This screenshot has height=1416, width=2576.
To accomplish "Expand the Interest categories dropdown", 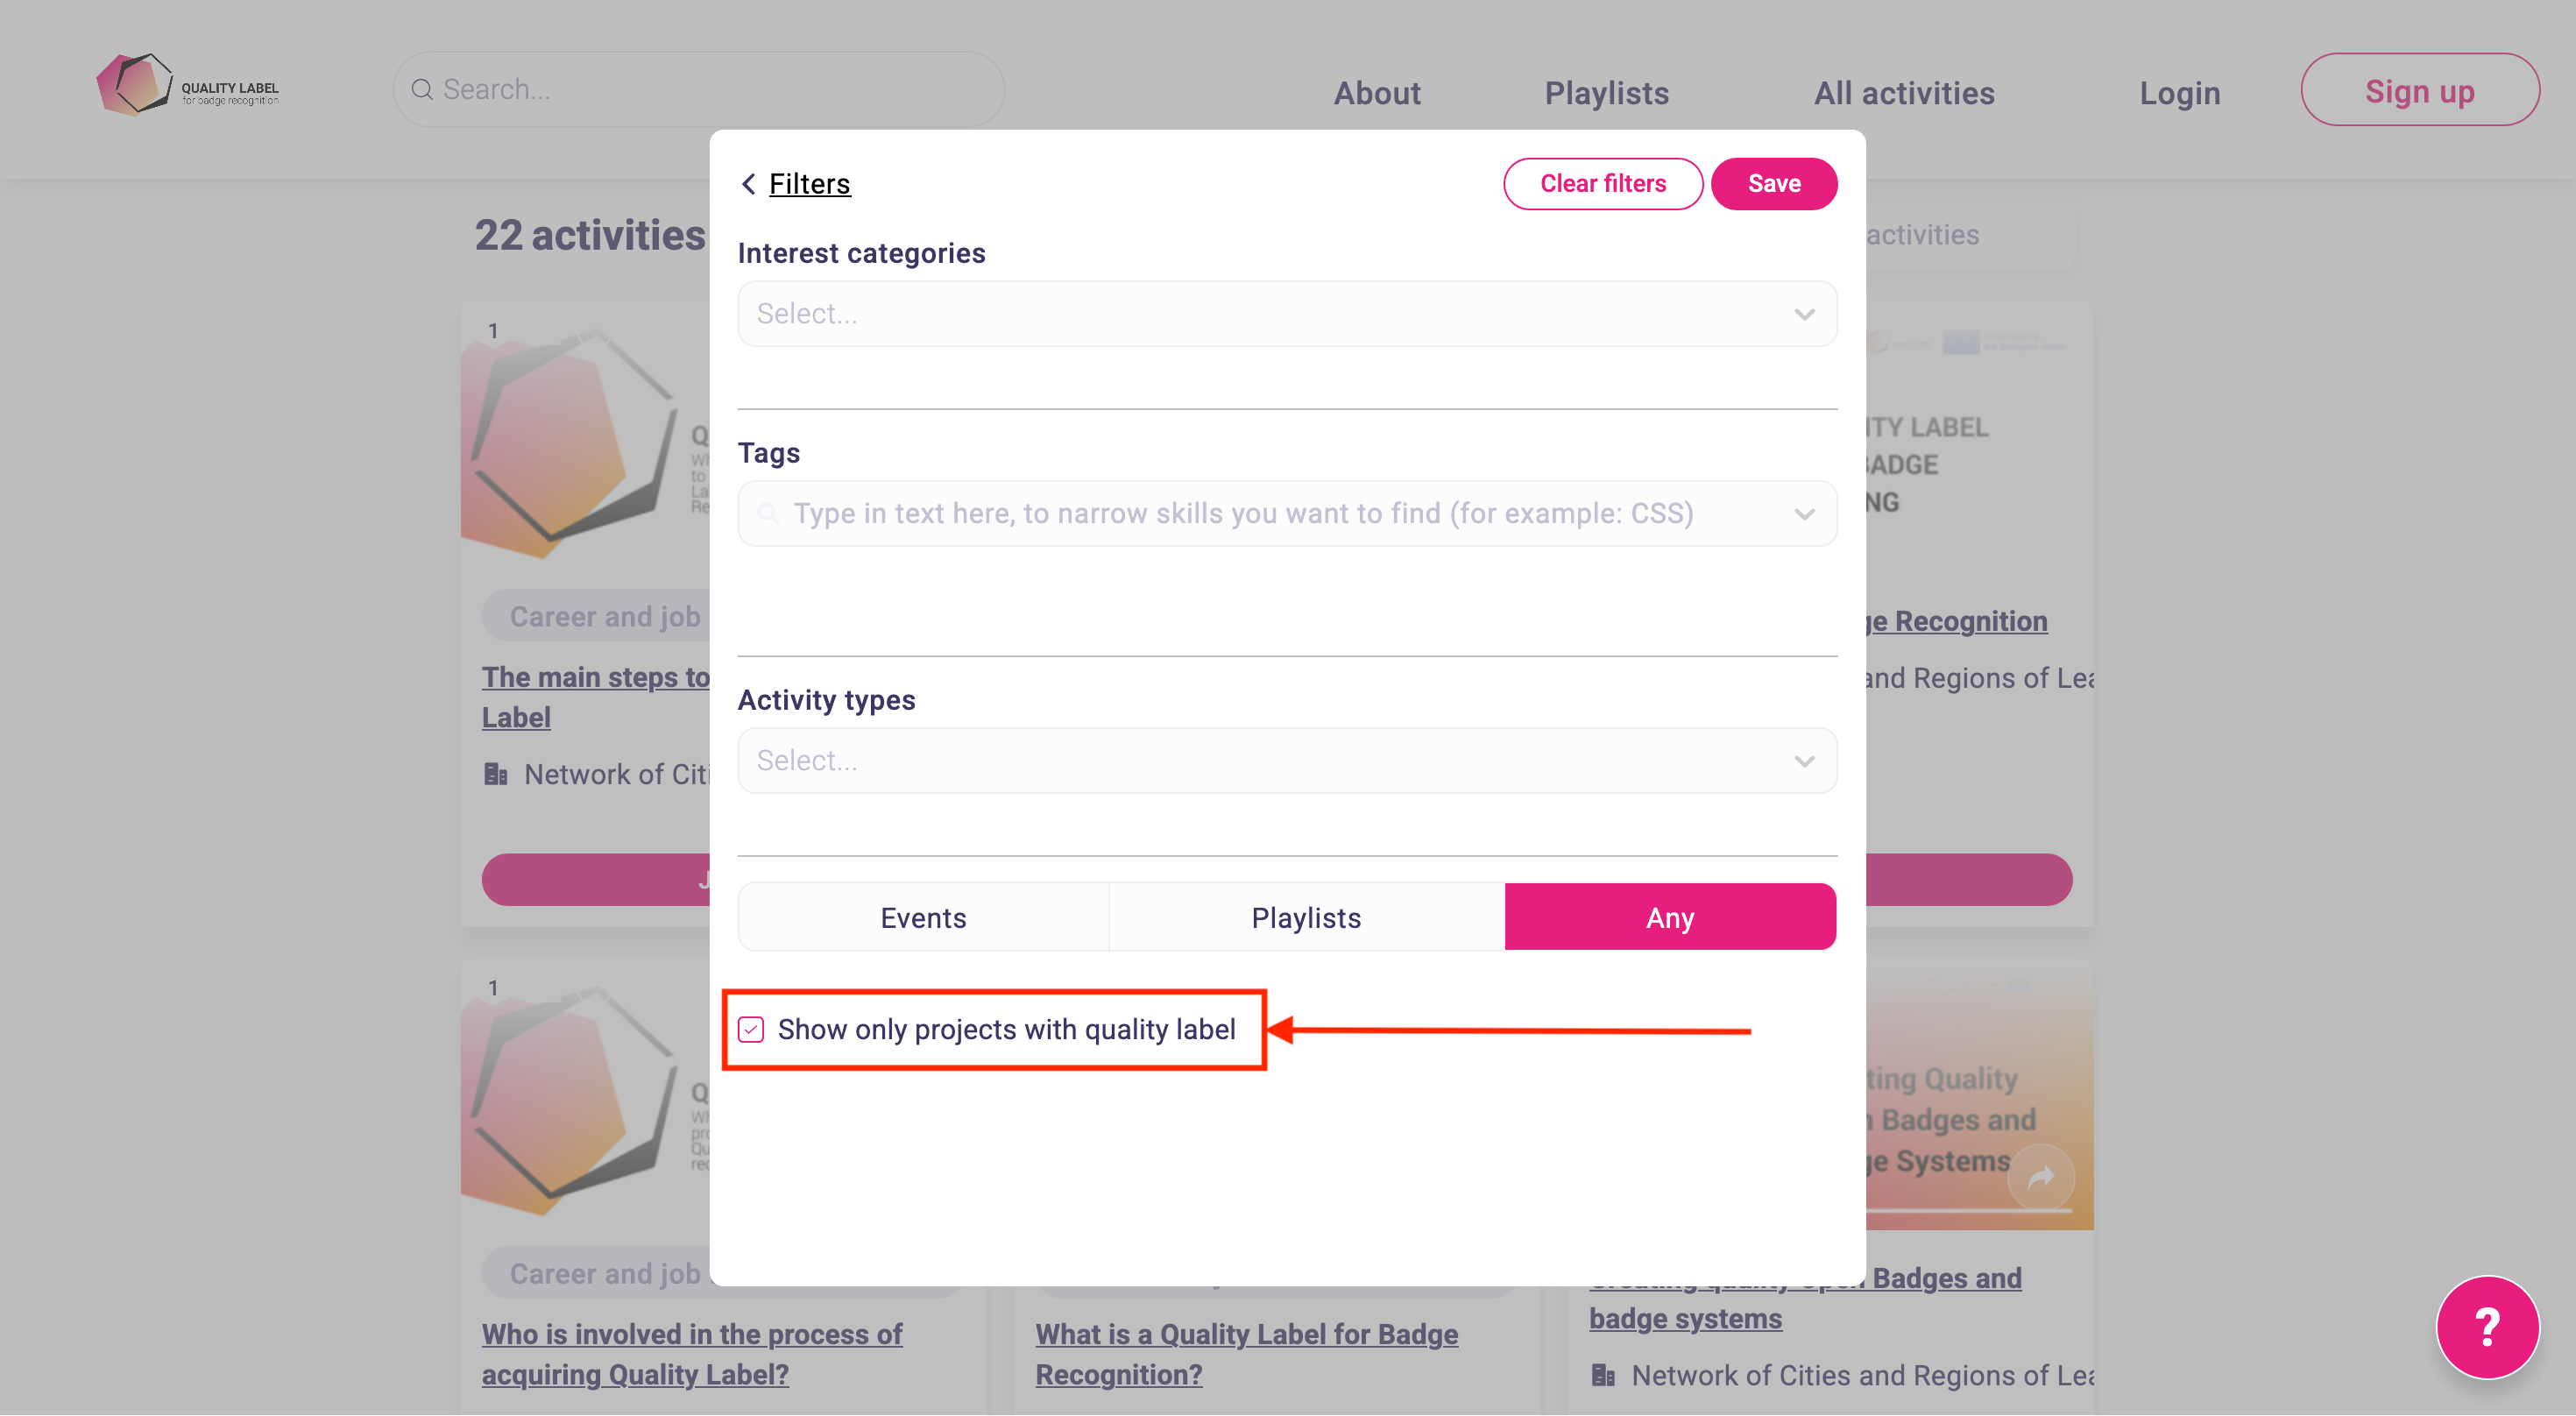I will pyautogui.click(x=1803, y=314).
